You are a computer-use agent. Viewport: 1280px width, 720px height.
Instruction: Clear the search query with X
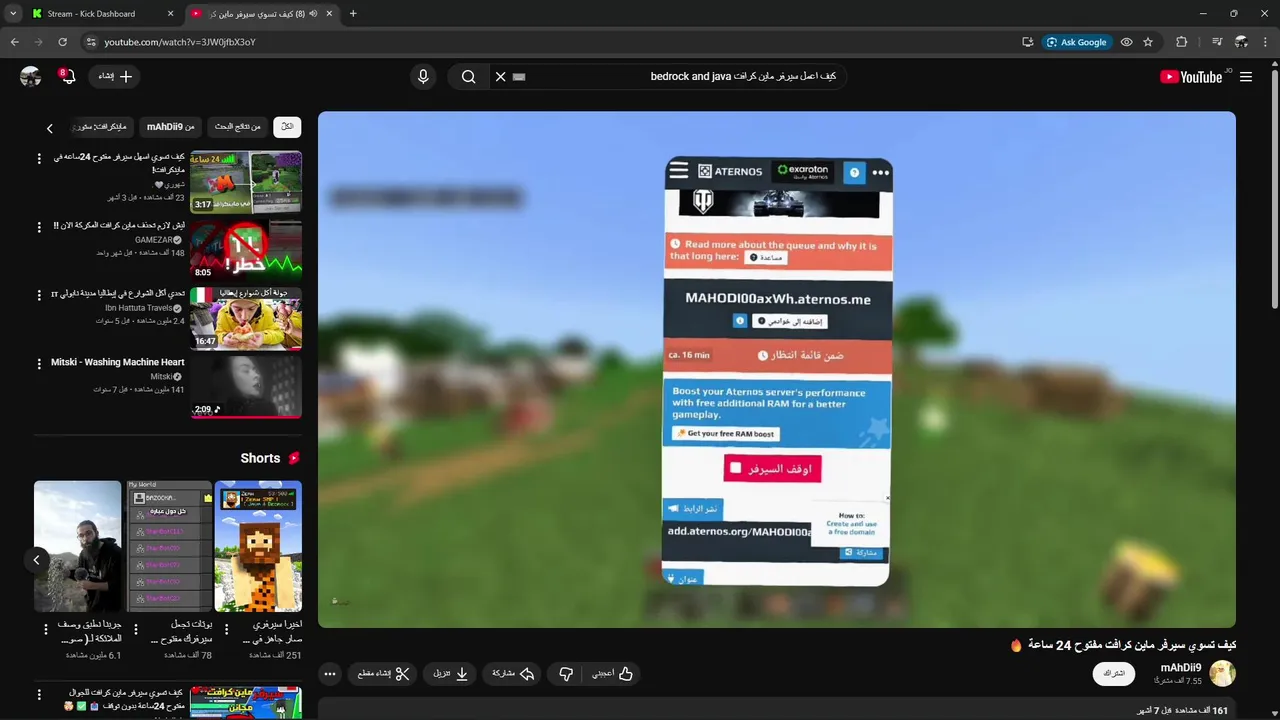(500, 76)
